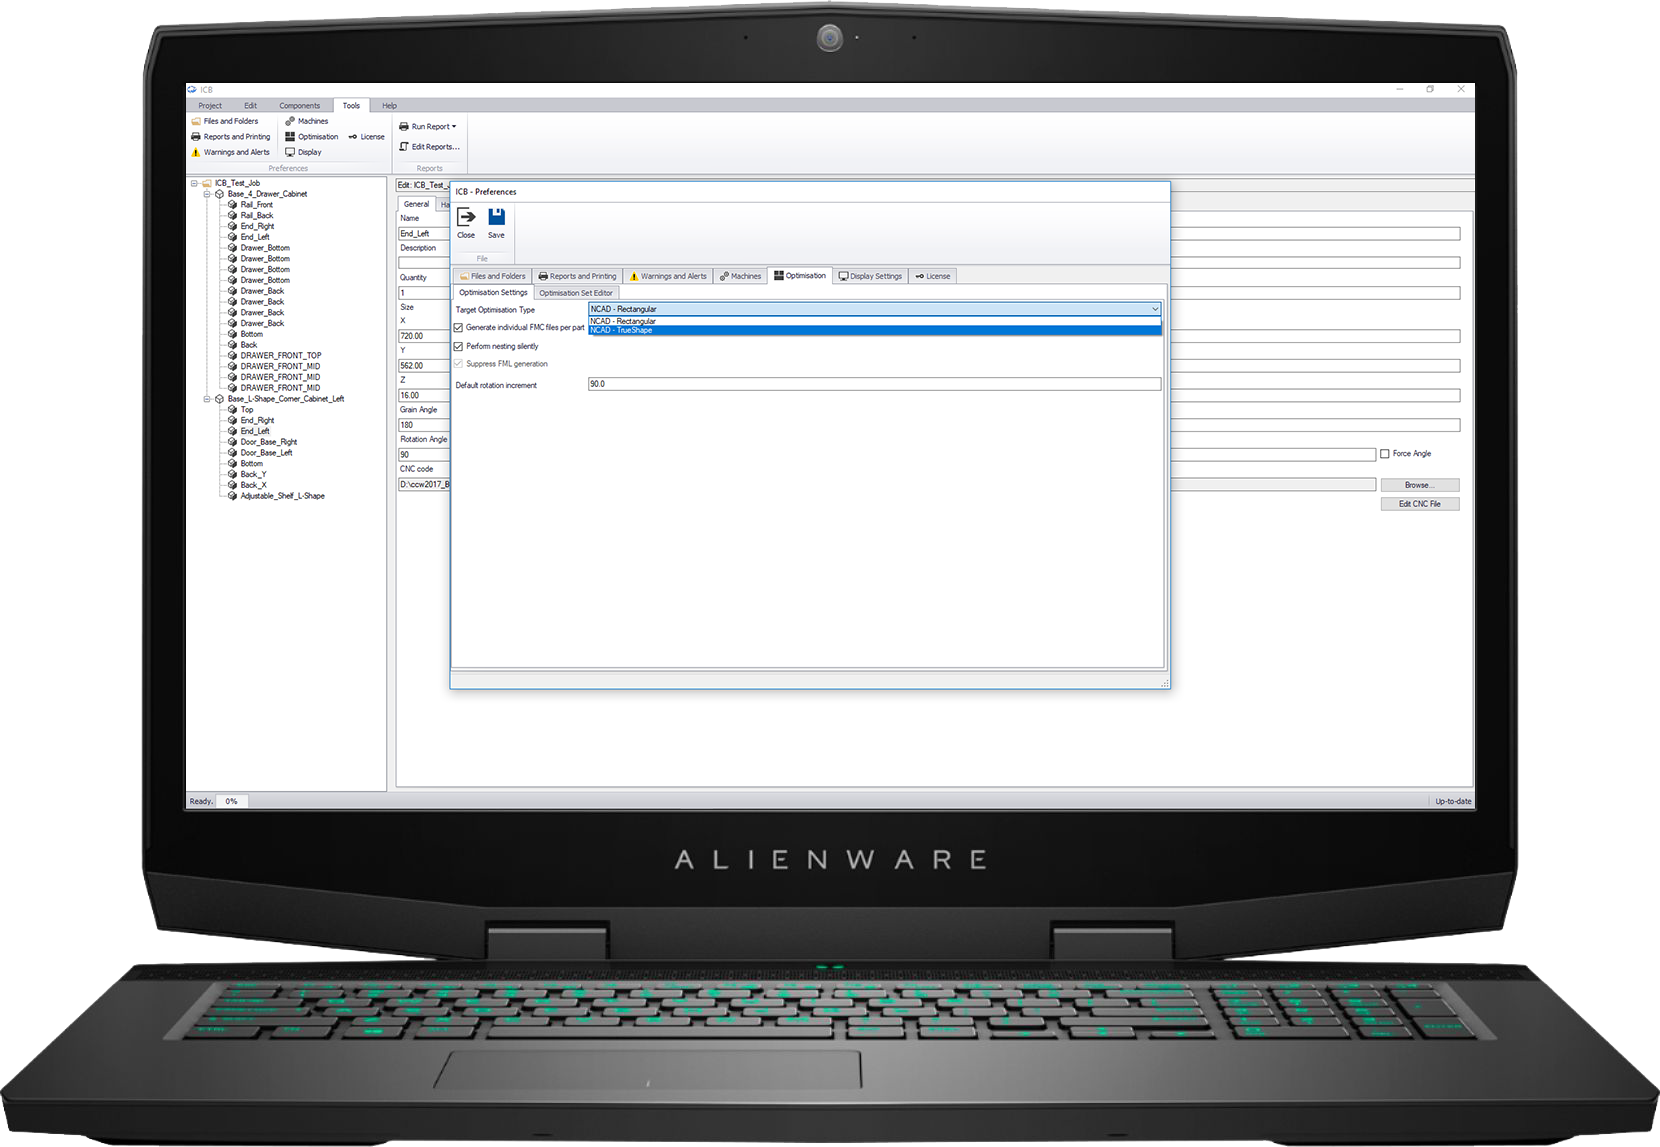Viewport: 1660px width, 1147px height.
Task: Toggle Generate individual FMC files per part
Action: pos(459,328)
